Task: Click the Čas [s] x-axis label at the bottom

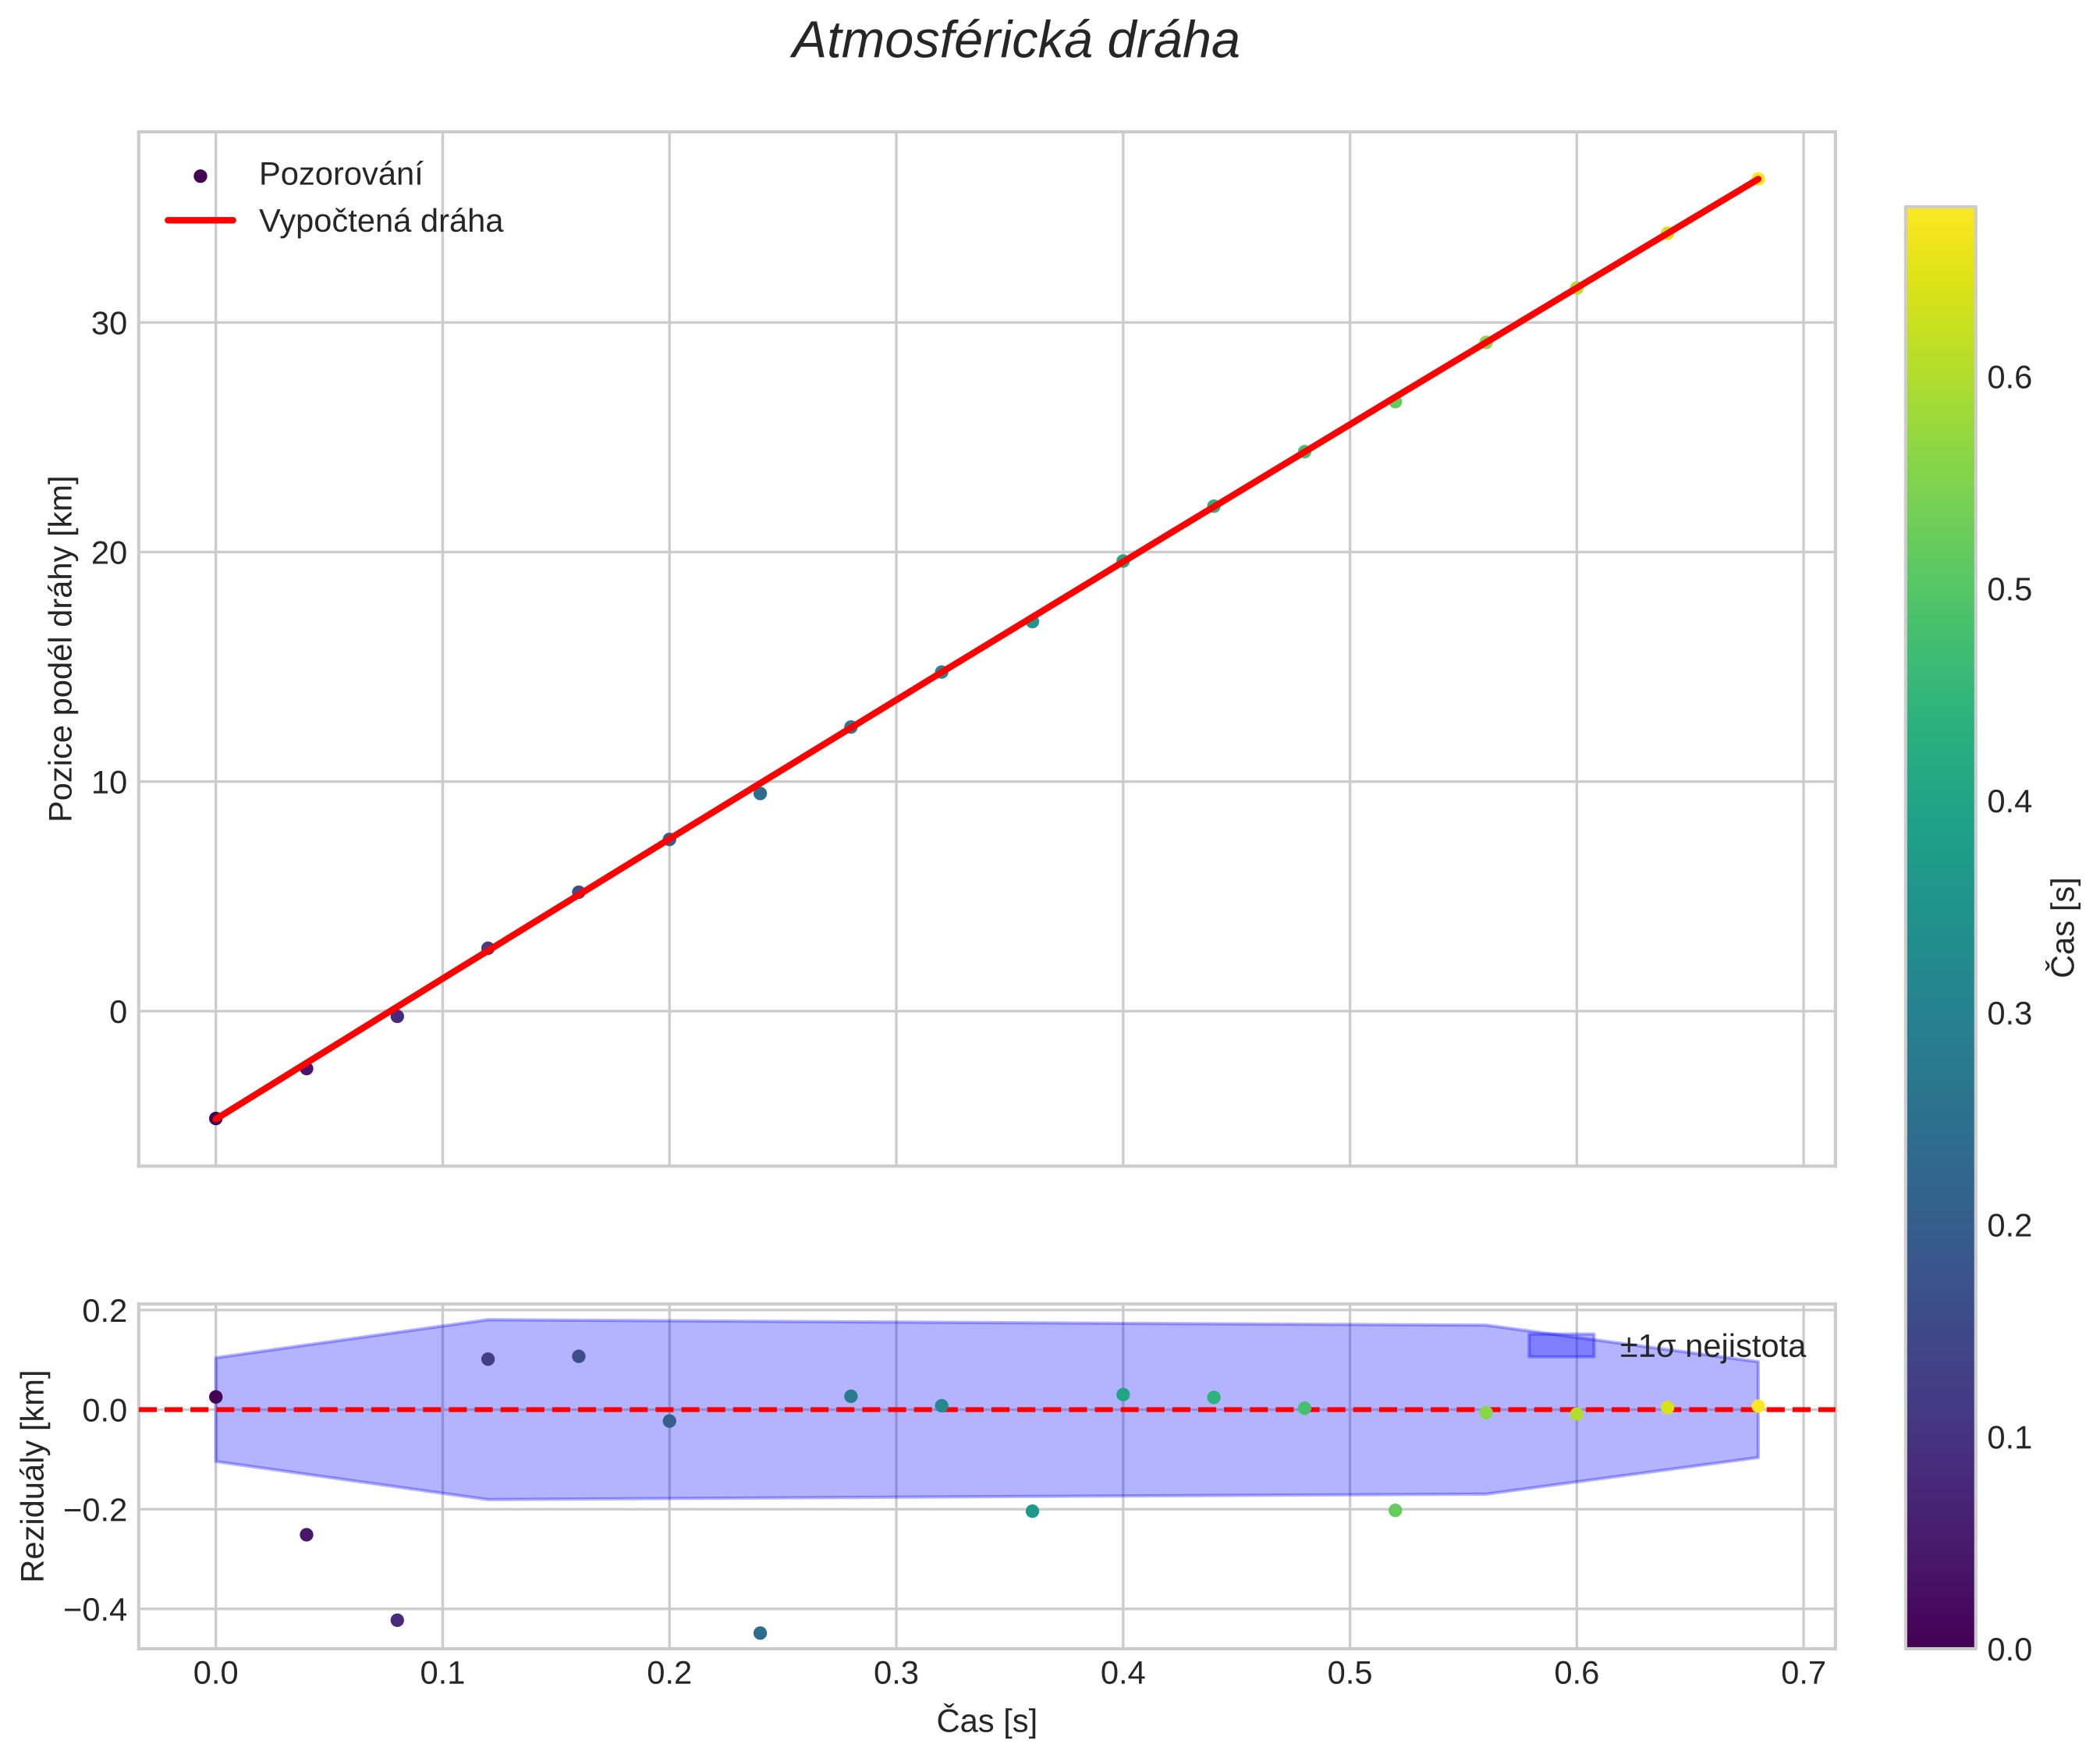Action: [x=986, y=1721]
